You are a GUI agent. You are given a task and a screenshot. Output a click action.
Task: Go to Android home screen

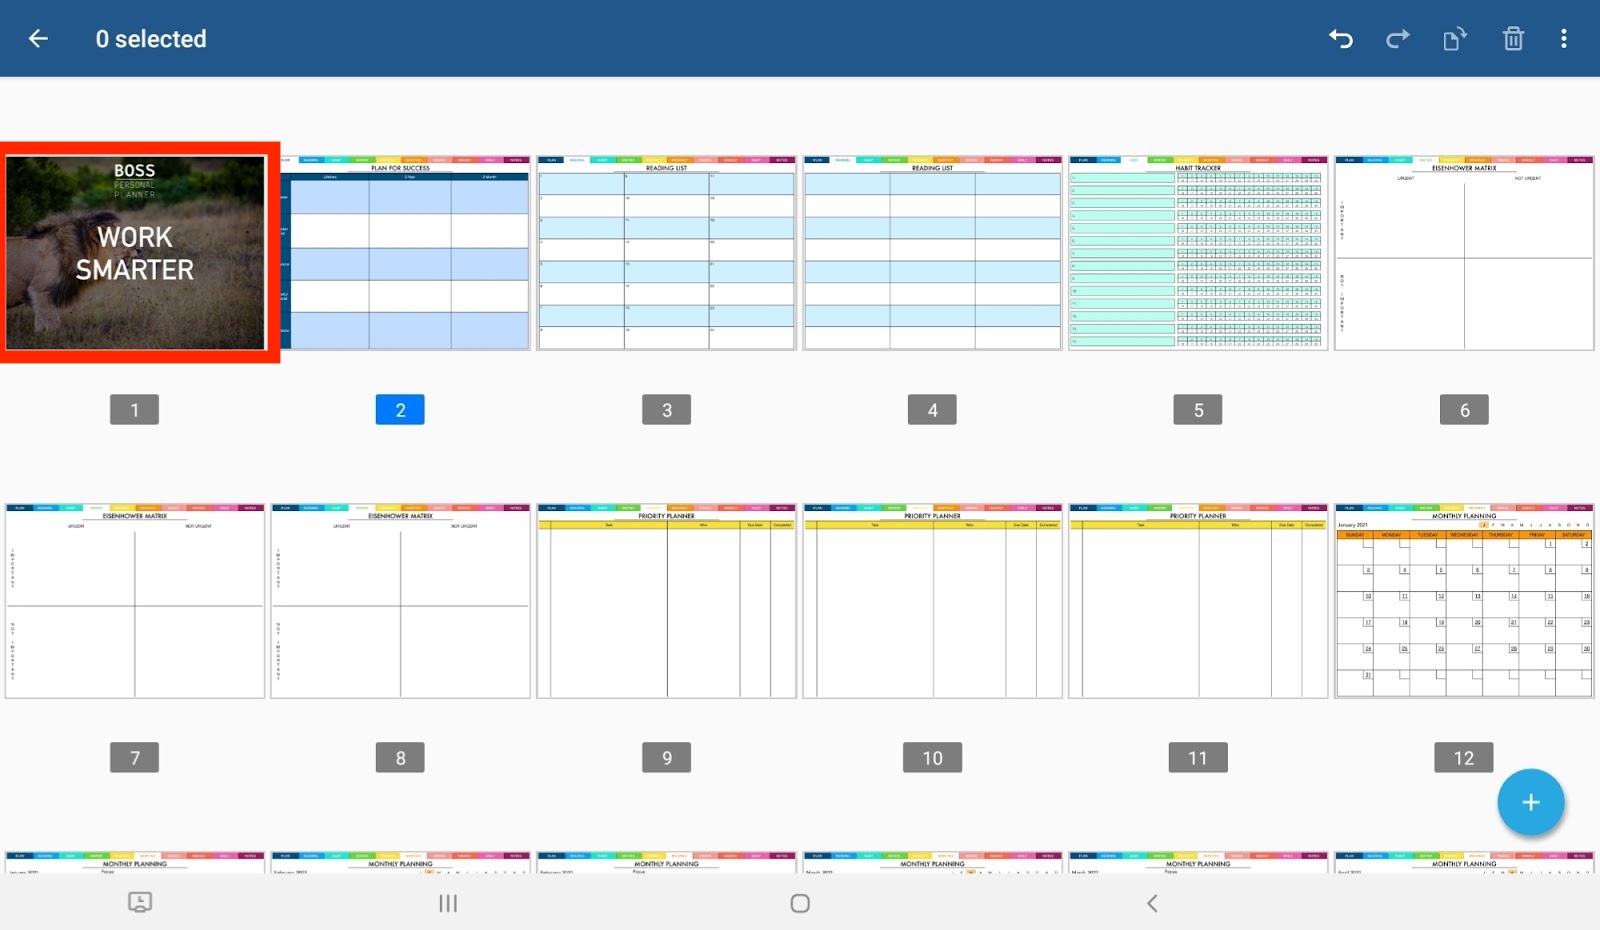(x=800, y=903)
